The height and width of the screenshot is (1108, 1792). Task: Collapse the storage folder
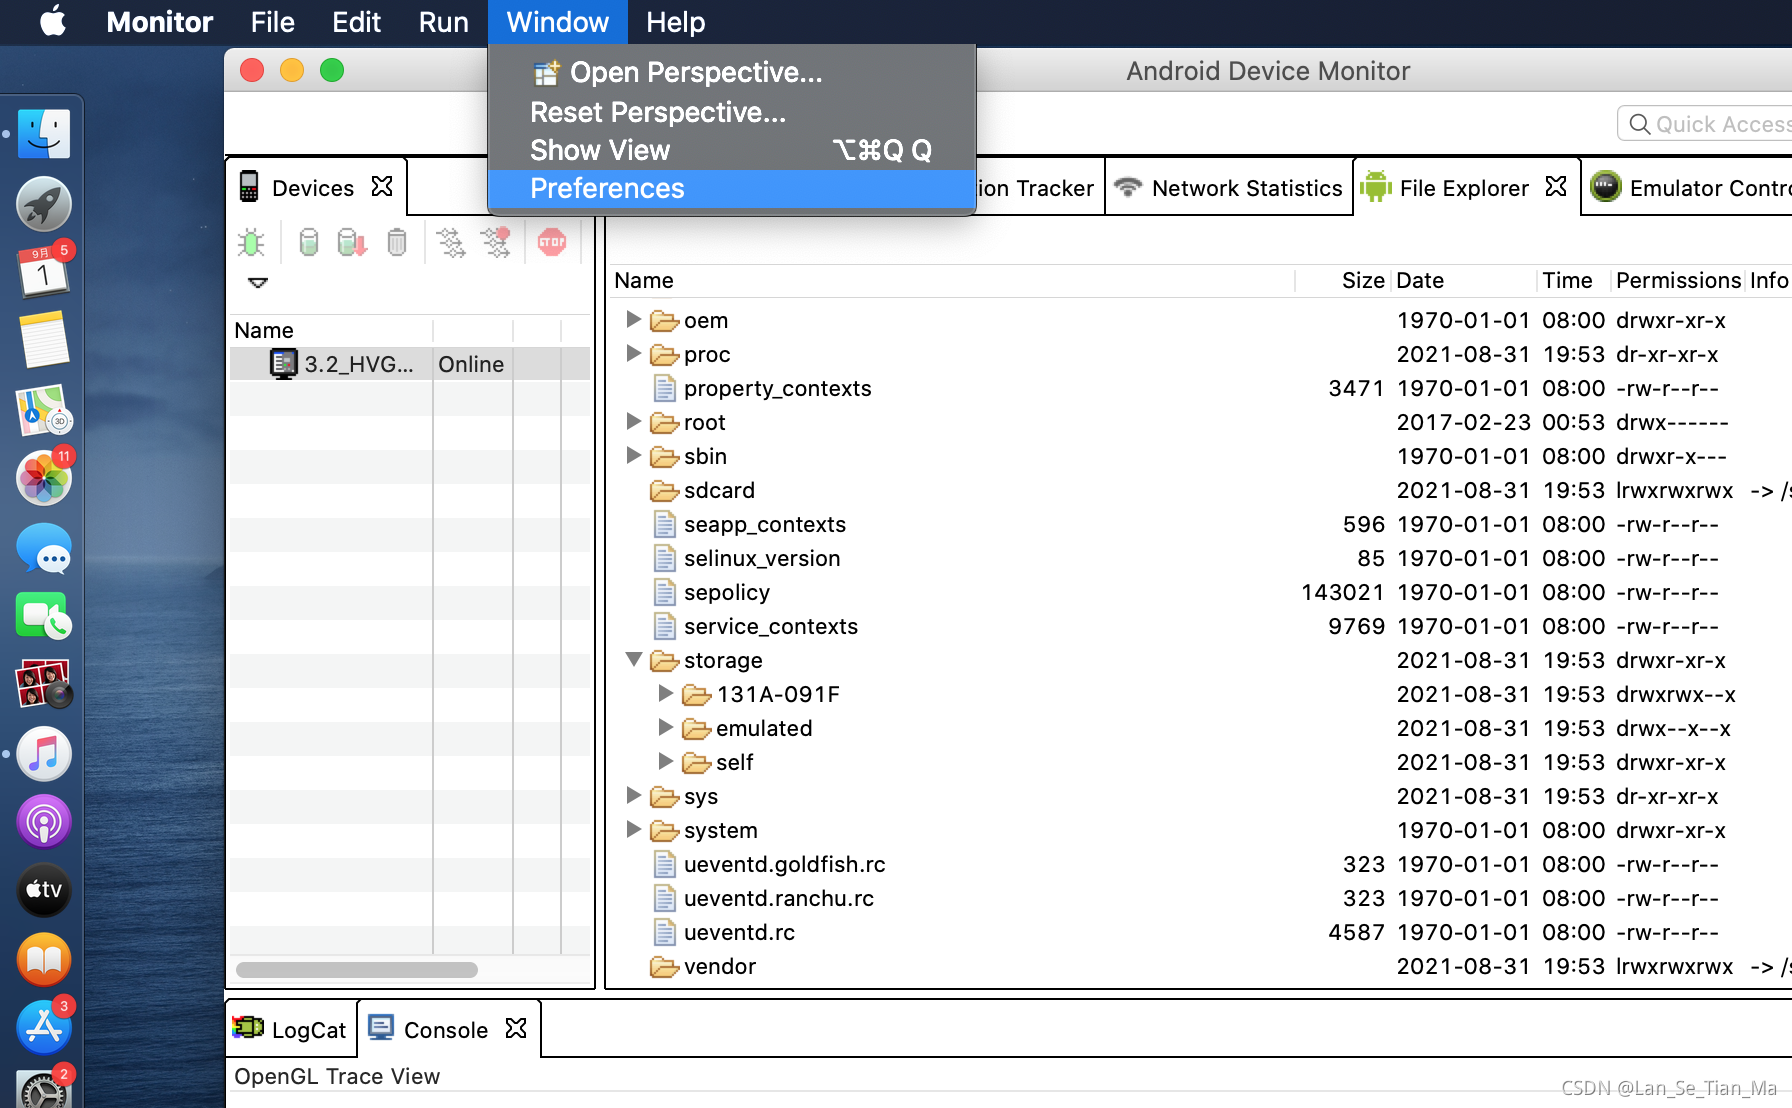(633, 659)
